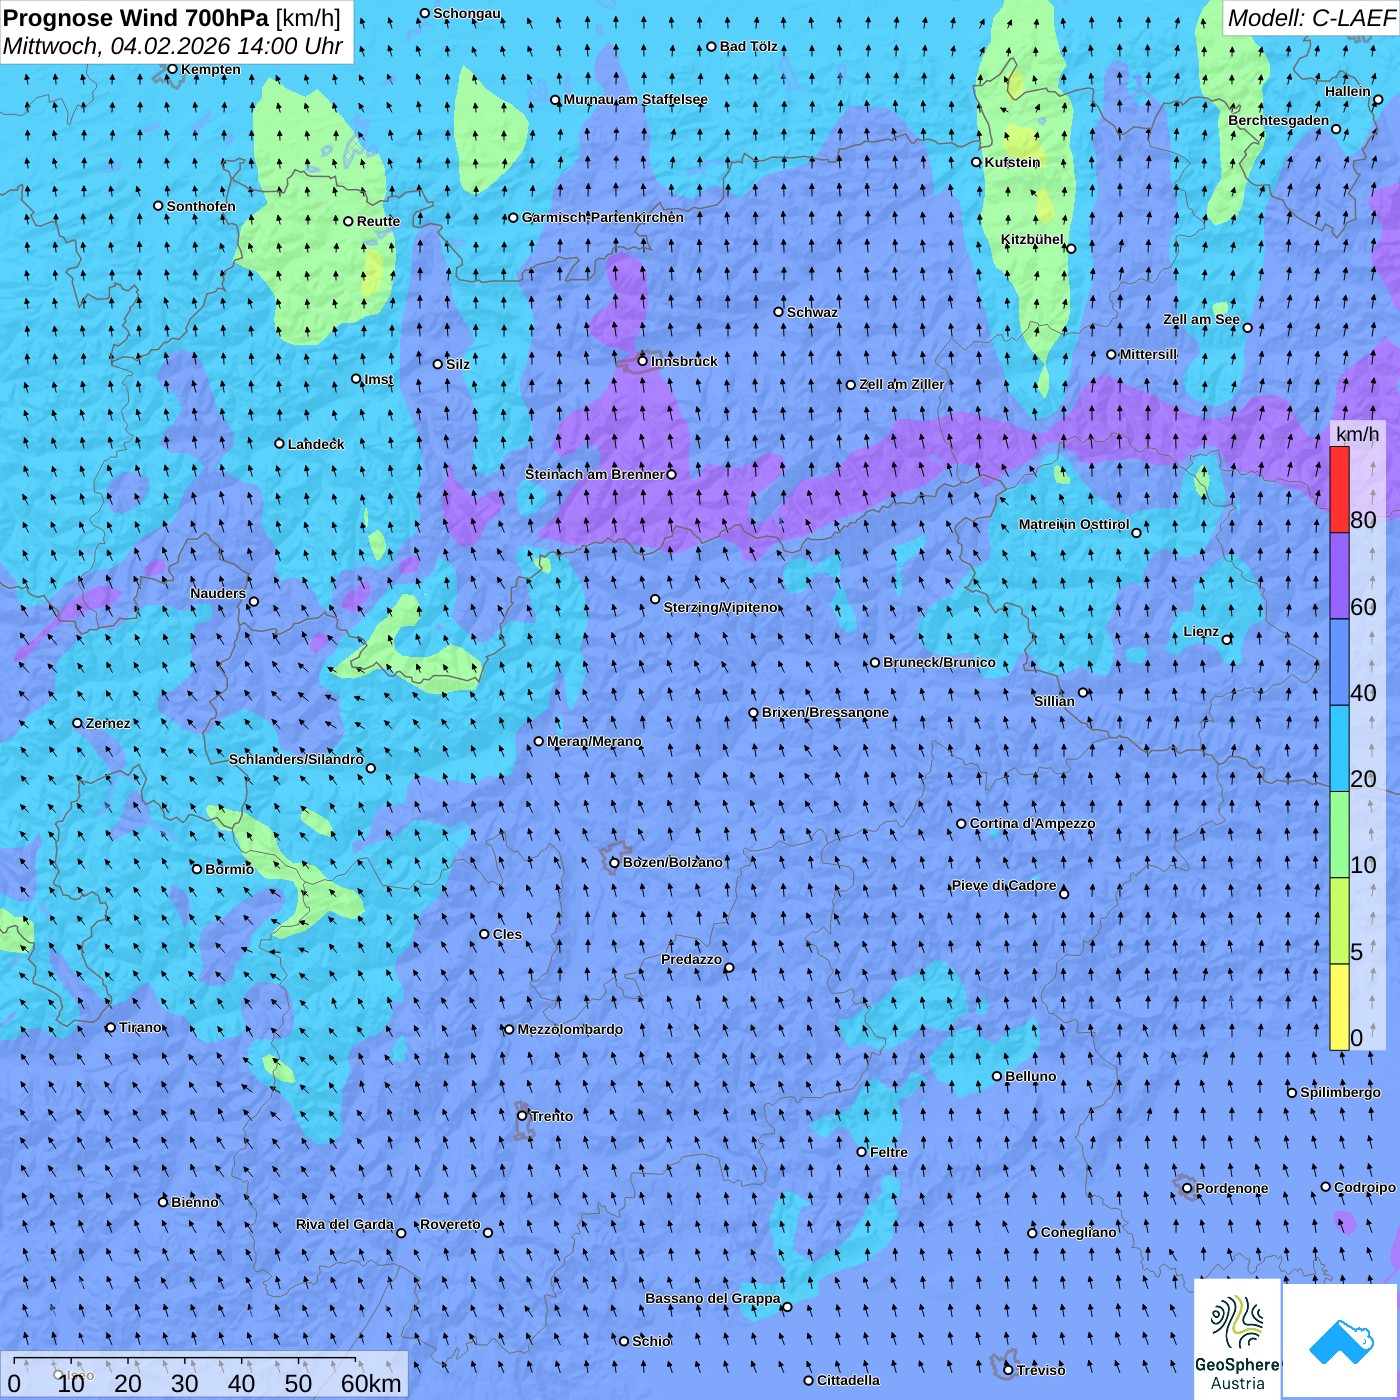The width and height of the screenshot is (1400, 1400).
Task: Click the 'Meran/Merano' label
Action: tap(594, 741)
